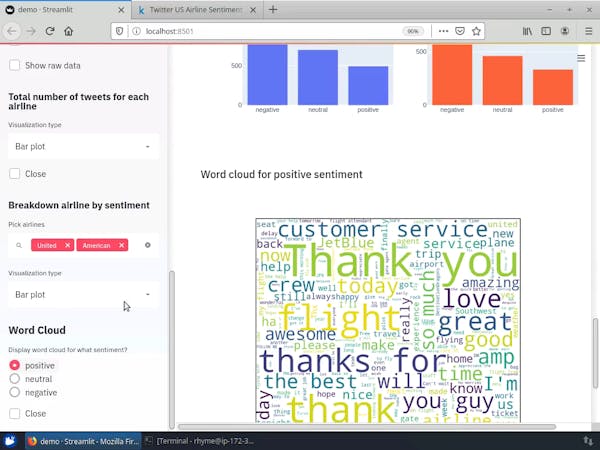The image size is (600, 450).
Task: Remove American from picked airlines
Action: click(x=122, y=245)
